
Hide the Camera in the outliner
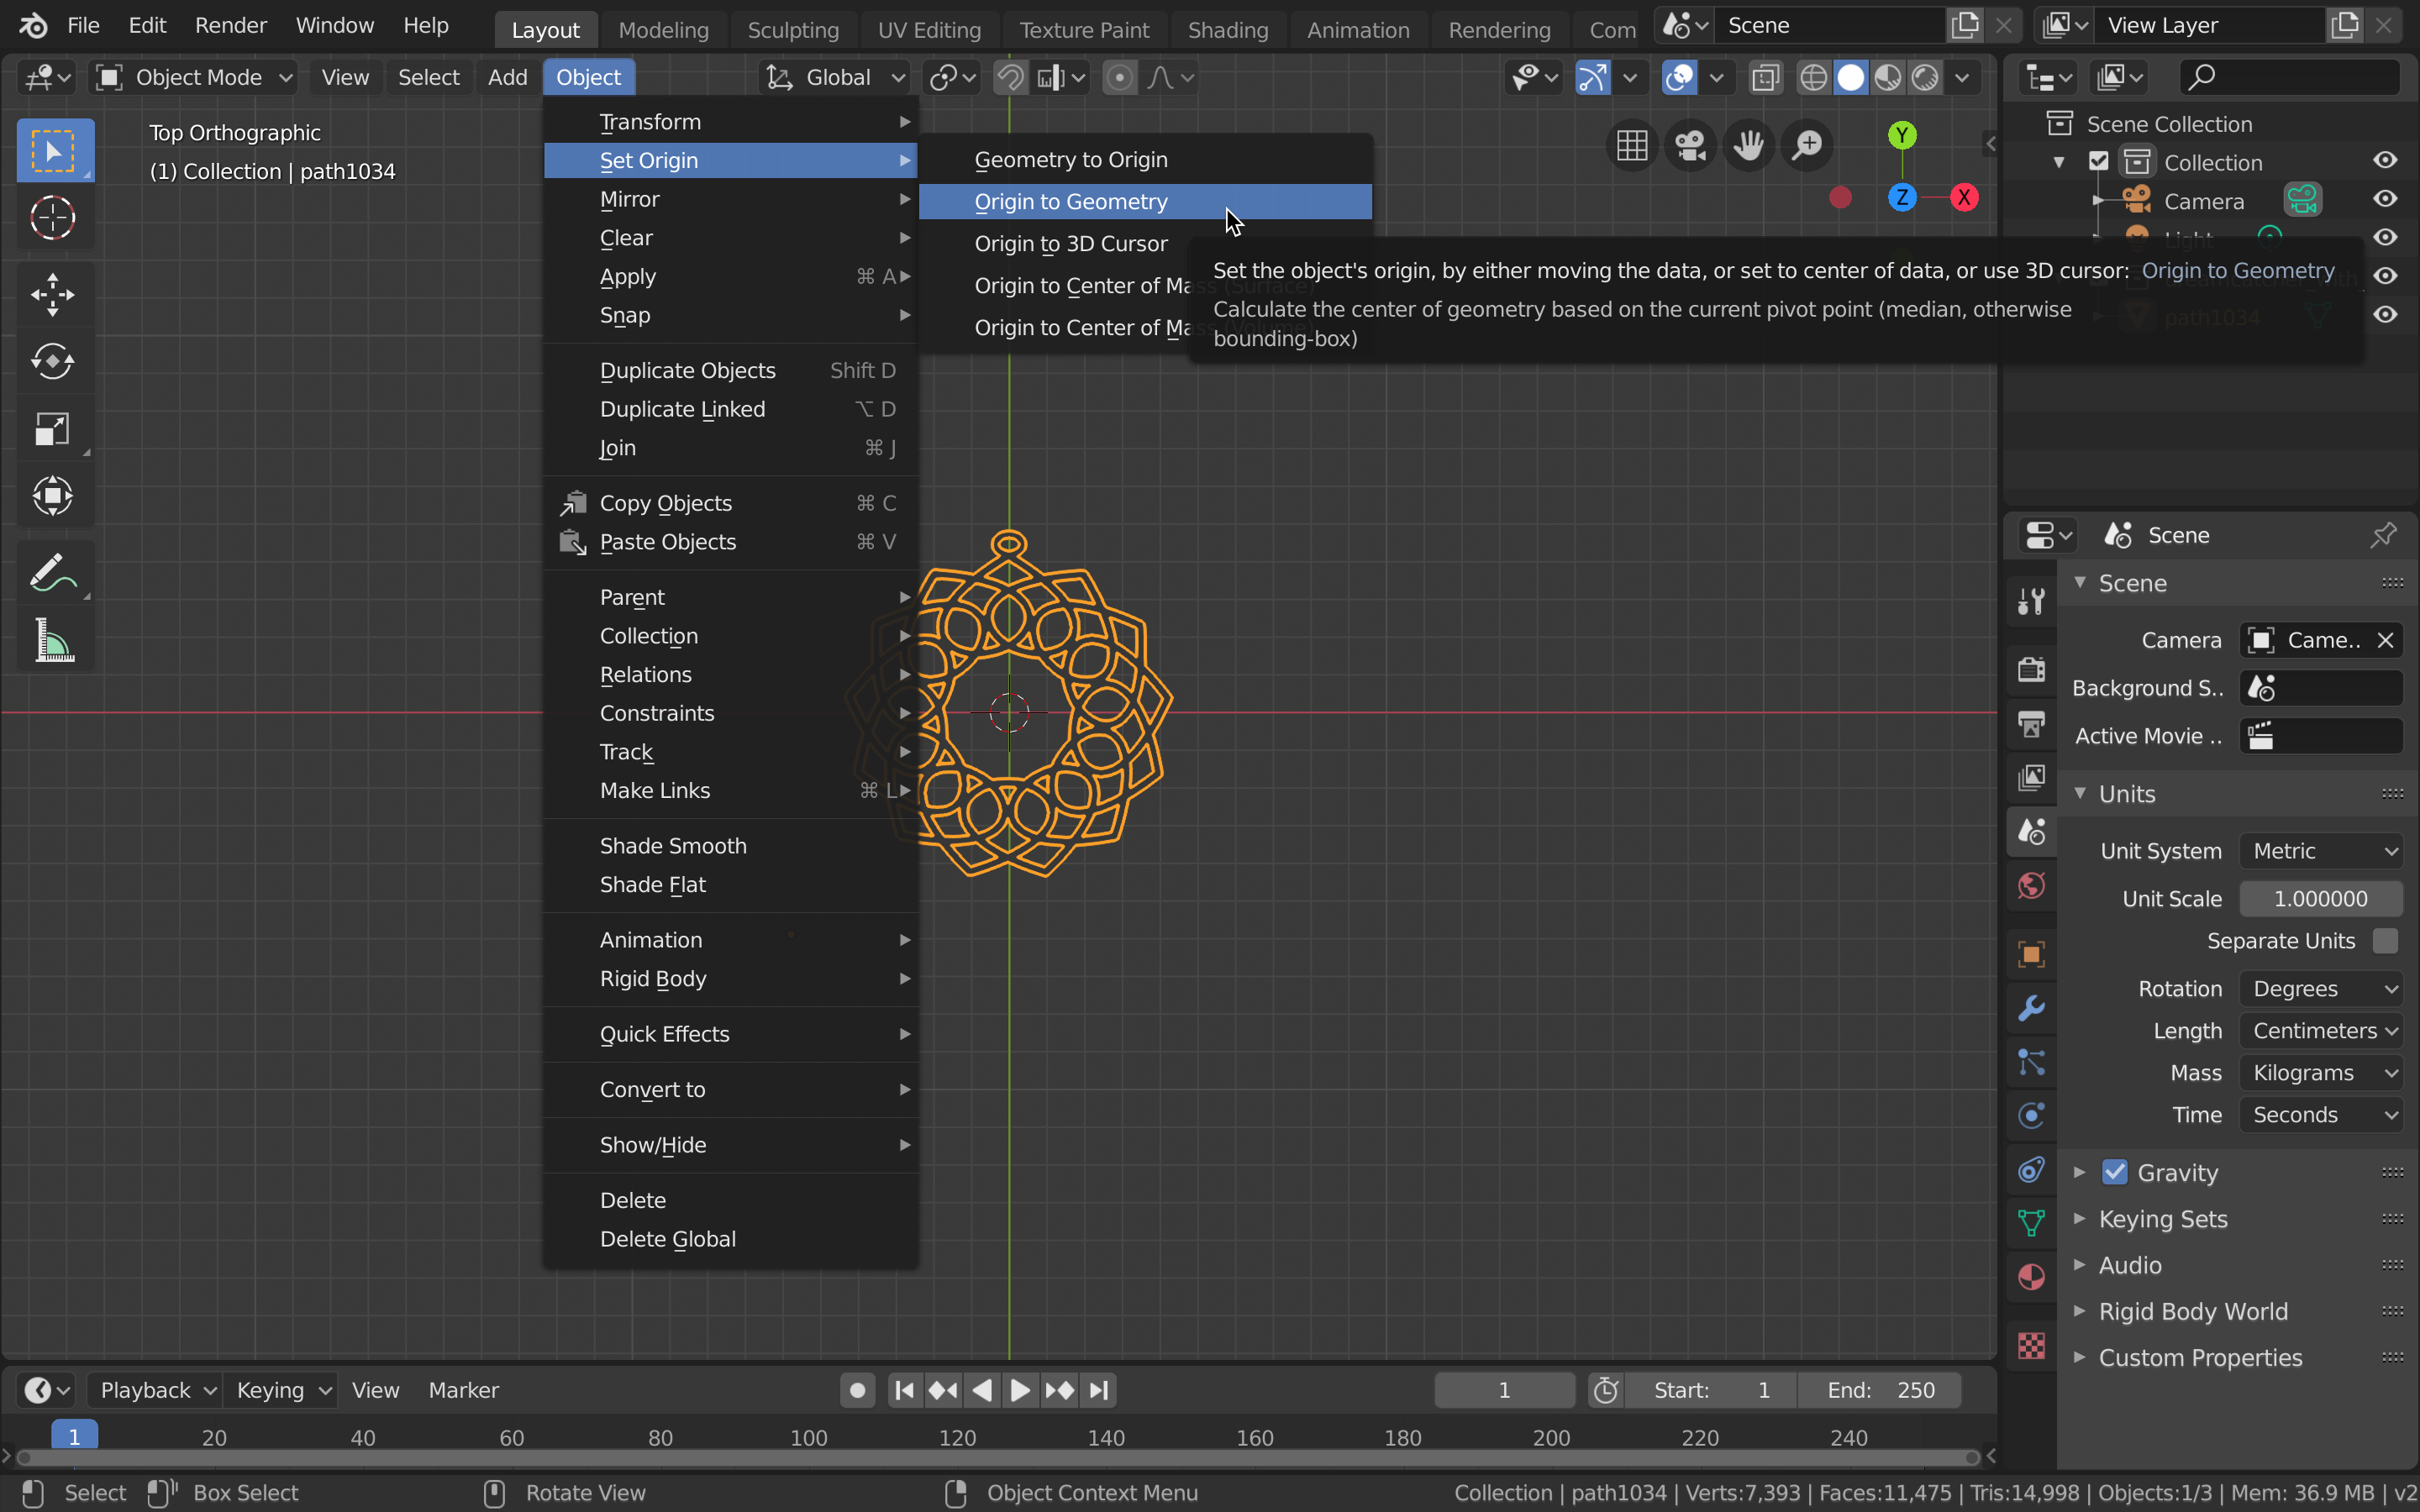(x=2385, y=200)
